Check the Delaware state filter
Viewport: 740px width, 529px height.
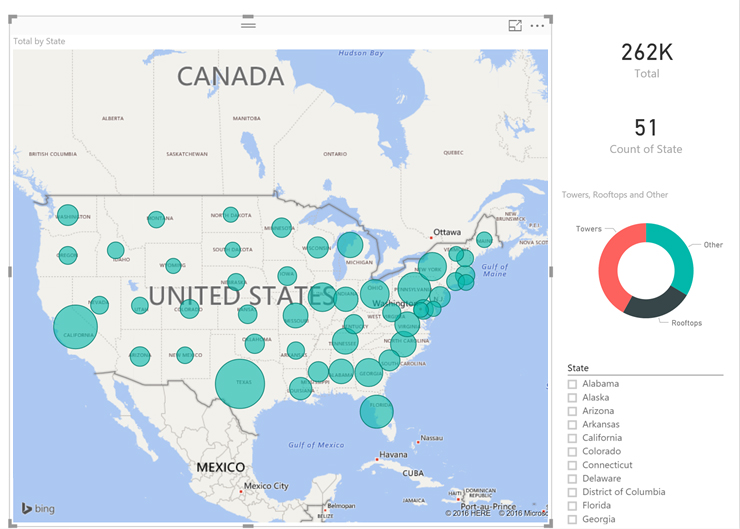572,479
